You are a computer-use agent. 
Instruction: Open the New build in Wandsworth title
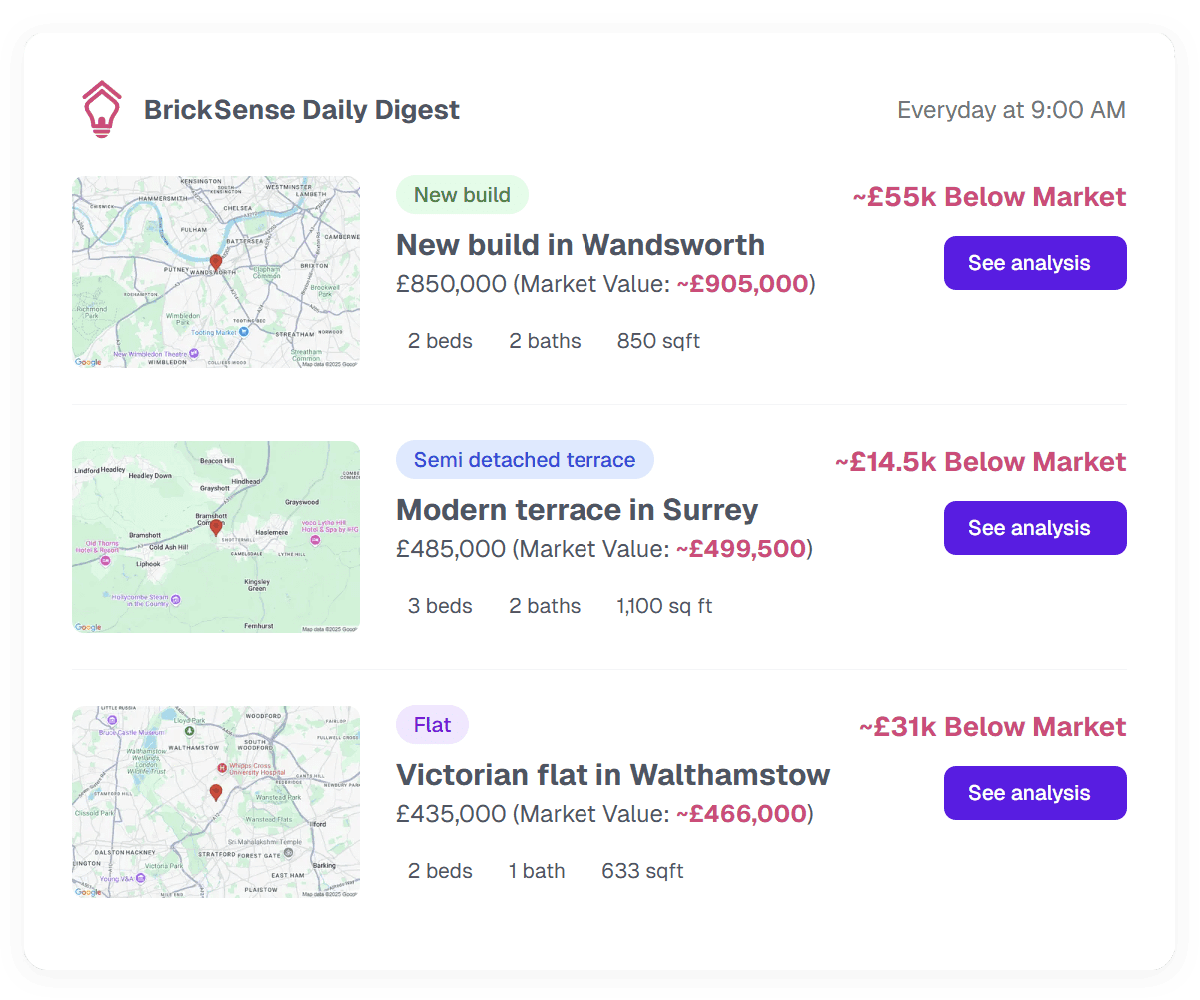pos(581,245)
